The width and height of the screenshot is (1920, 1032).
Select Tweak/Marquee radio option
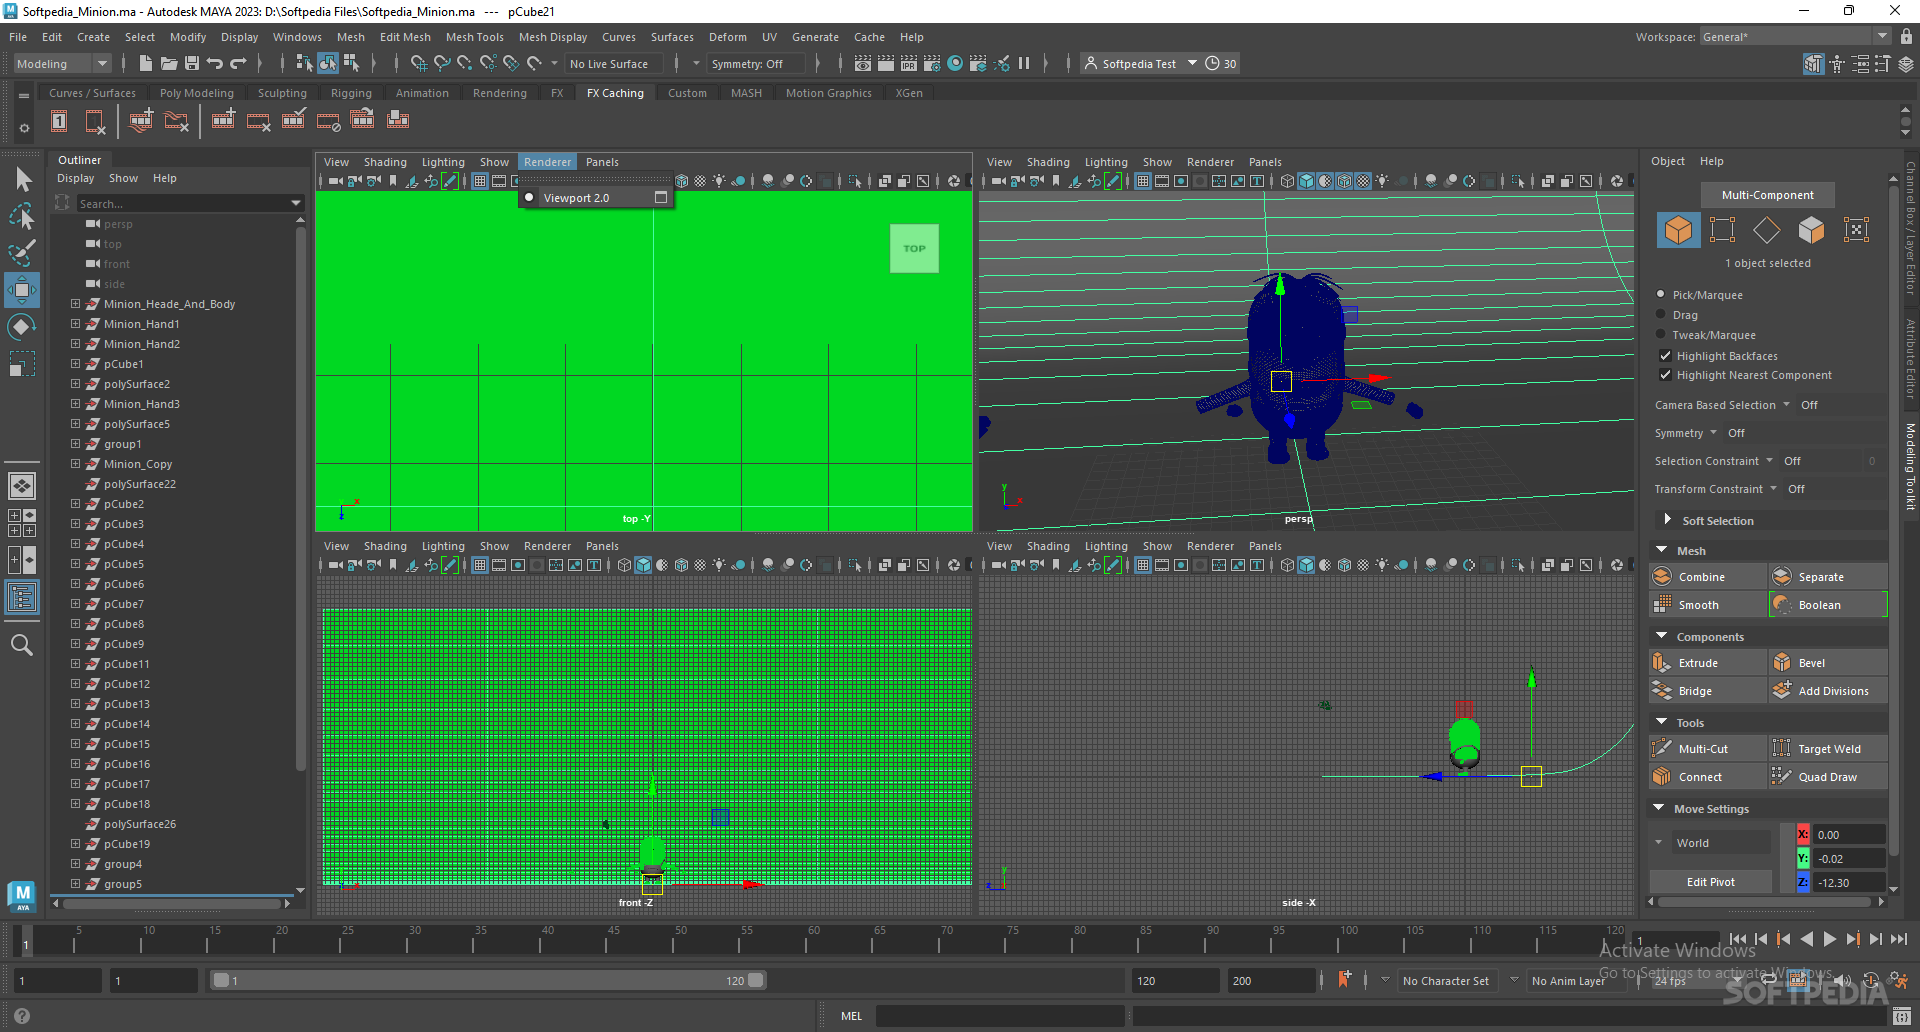point(1661,335)
